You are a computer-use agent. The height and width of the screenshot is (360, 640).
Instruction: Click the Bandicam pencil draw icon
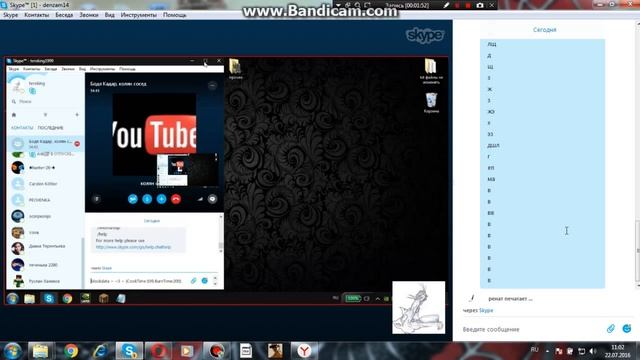tap(447, 5)
